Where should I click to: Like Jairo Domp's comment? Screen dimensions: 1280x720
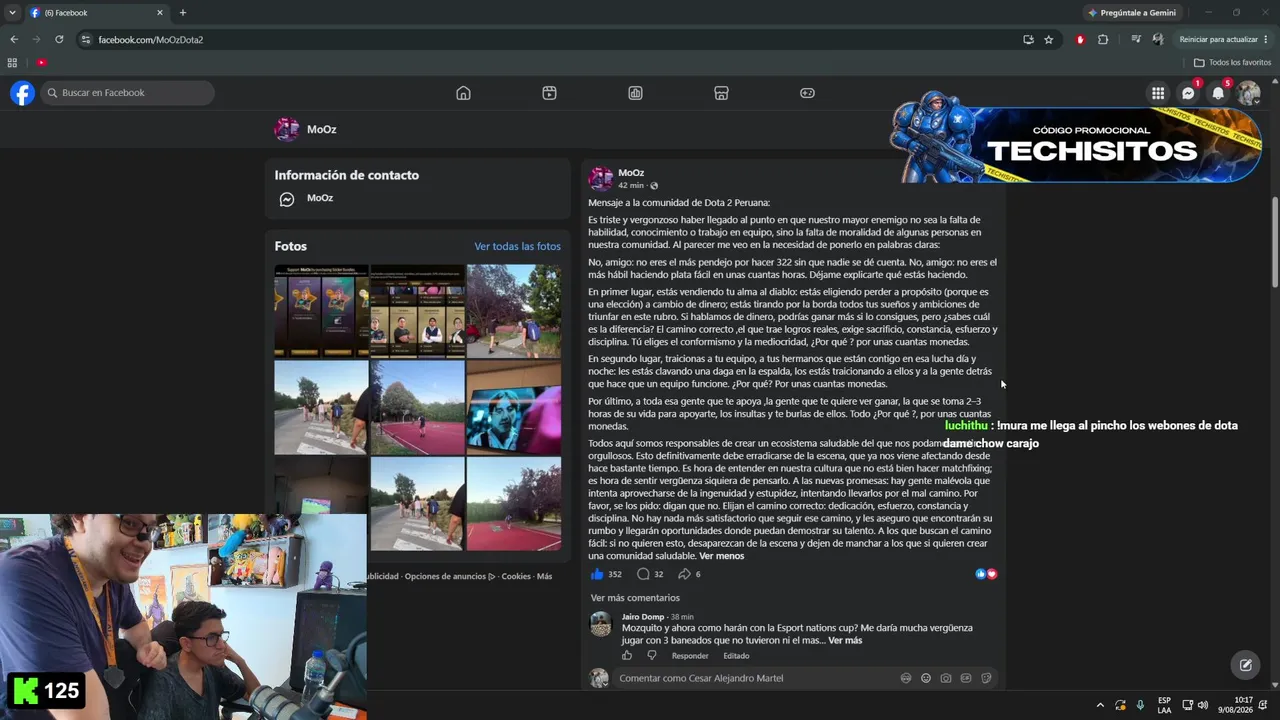627,656
